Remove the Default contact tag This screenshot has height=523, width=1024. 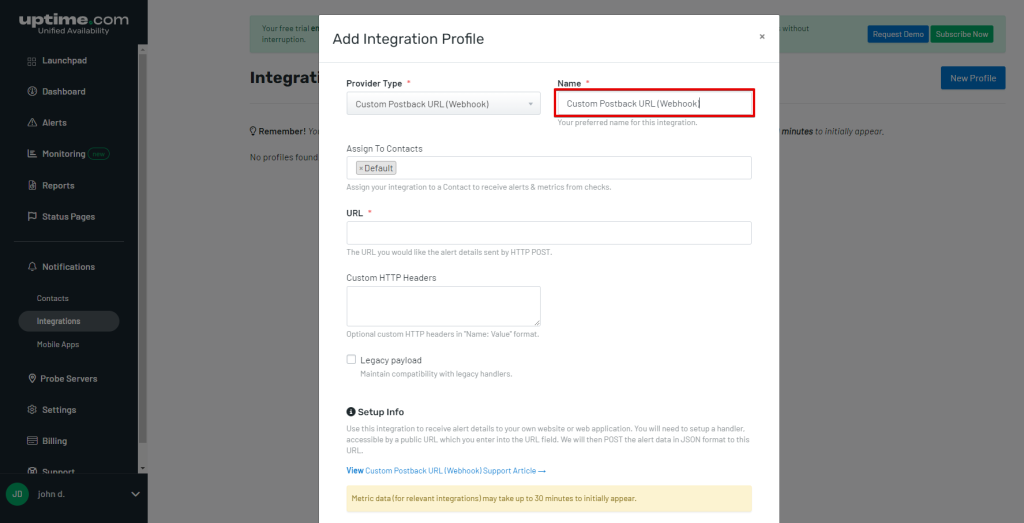[x=361, y=168]
